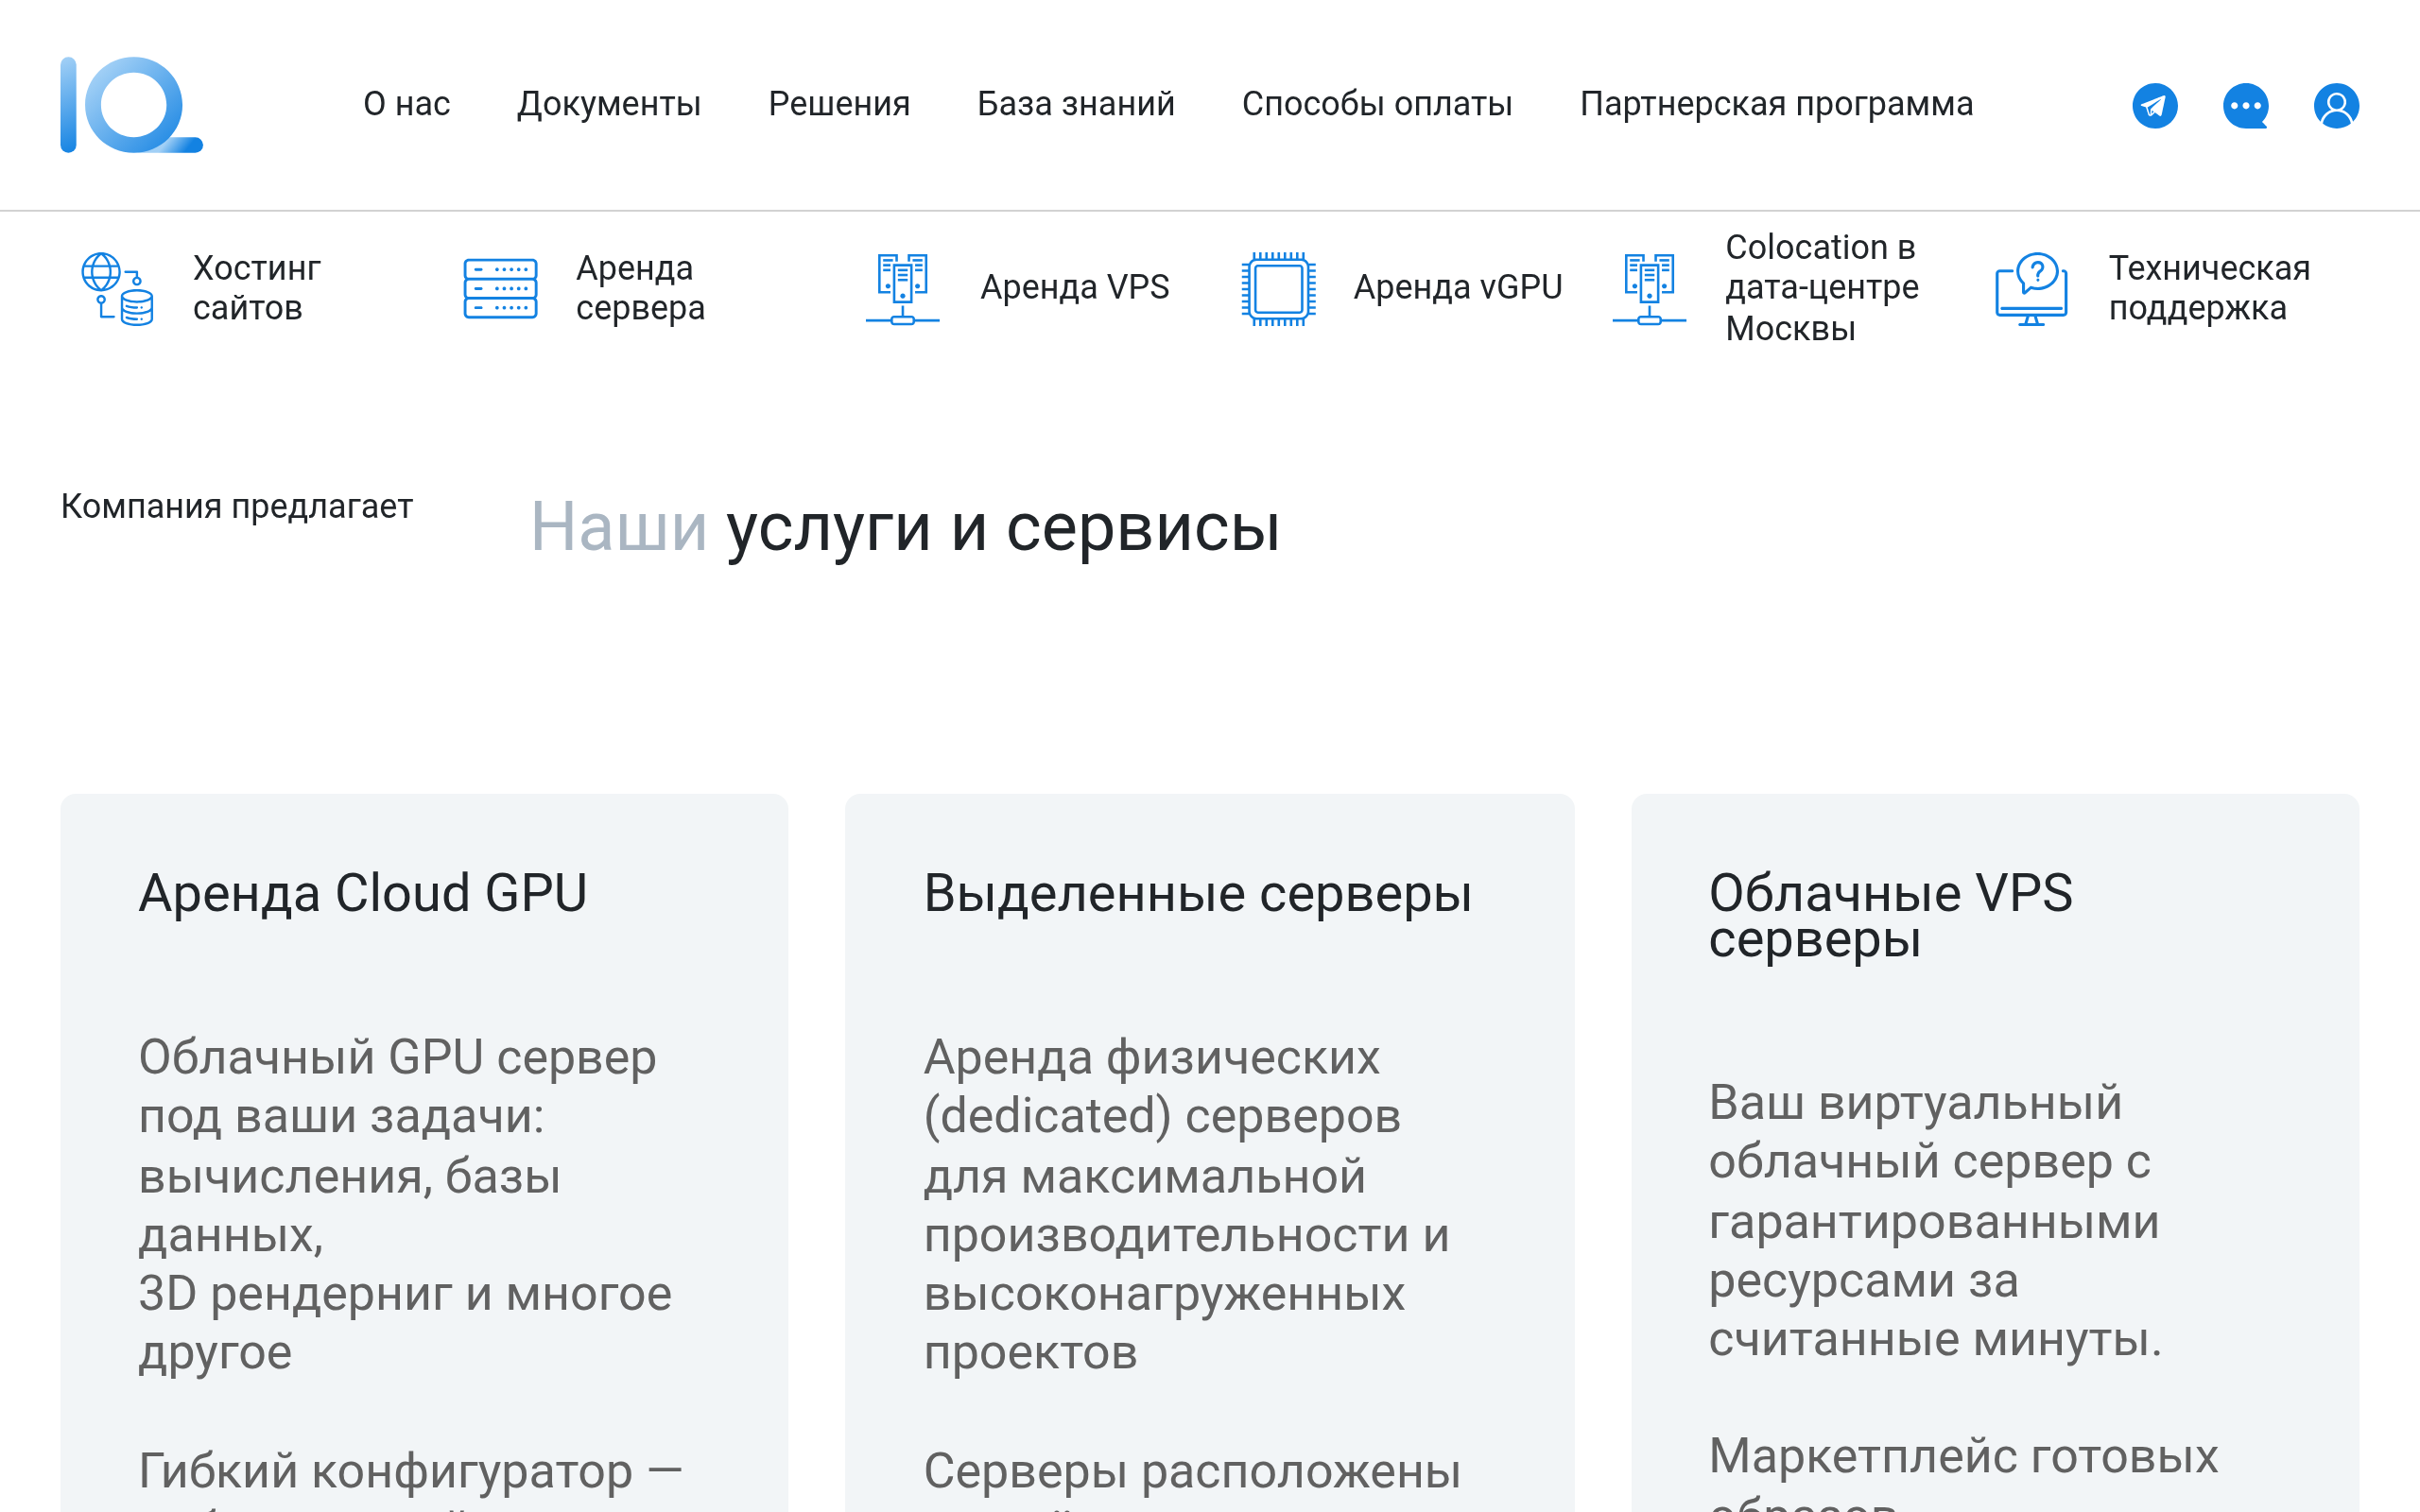Go to Хостинг сайтов link

[x=257, y=288]
